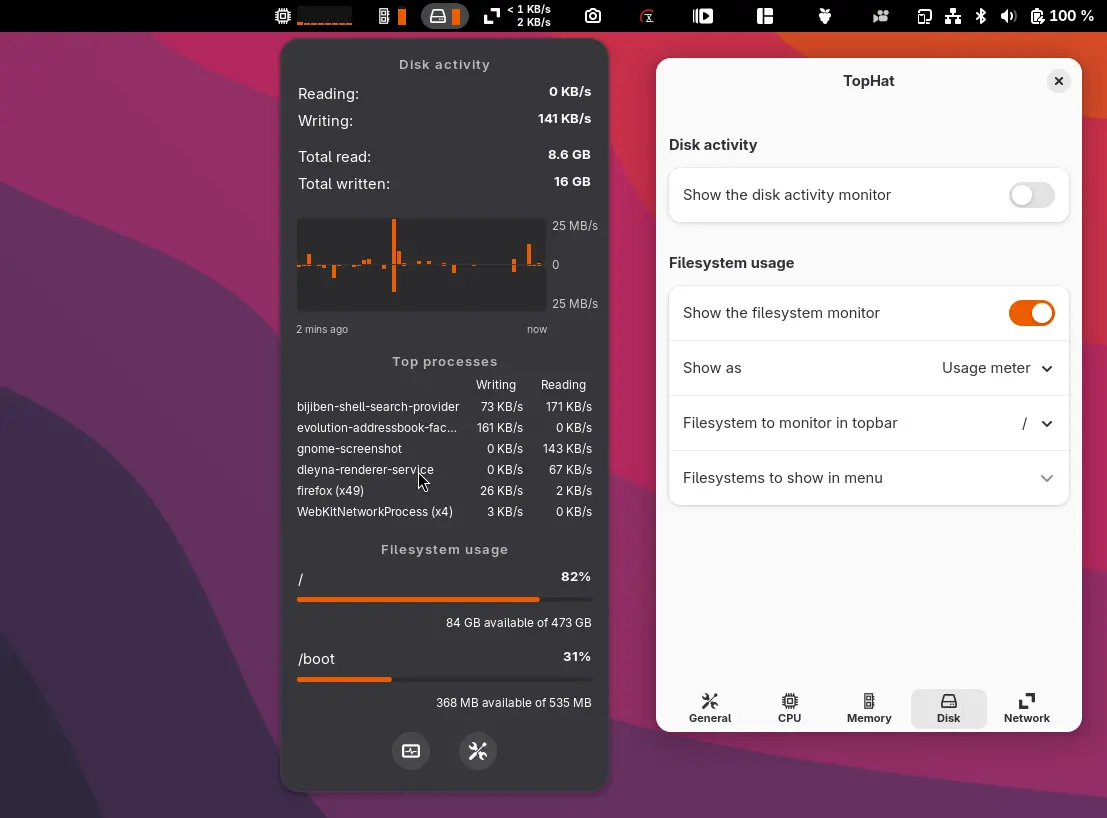Click the Bluetooth icon in system tray

[981, 16]
